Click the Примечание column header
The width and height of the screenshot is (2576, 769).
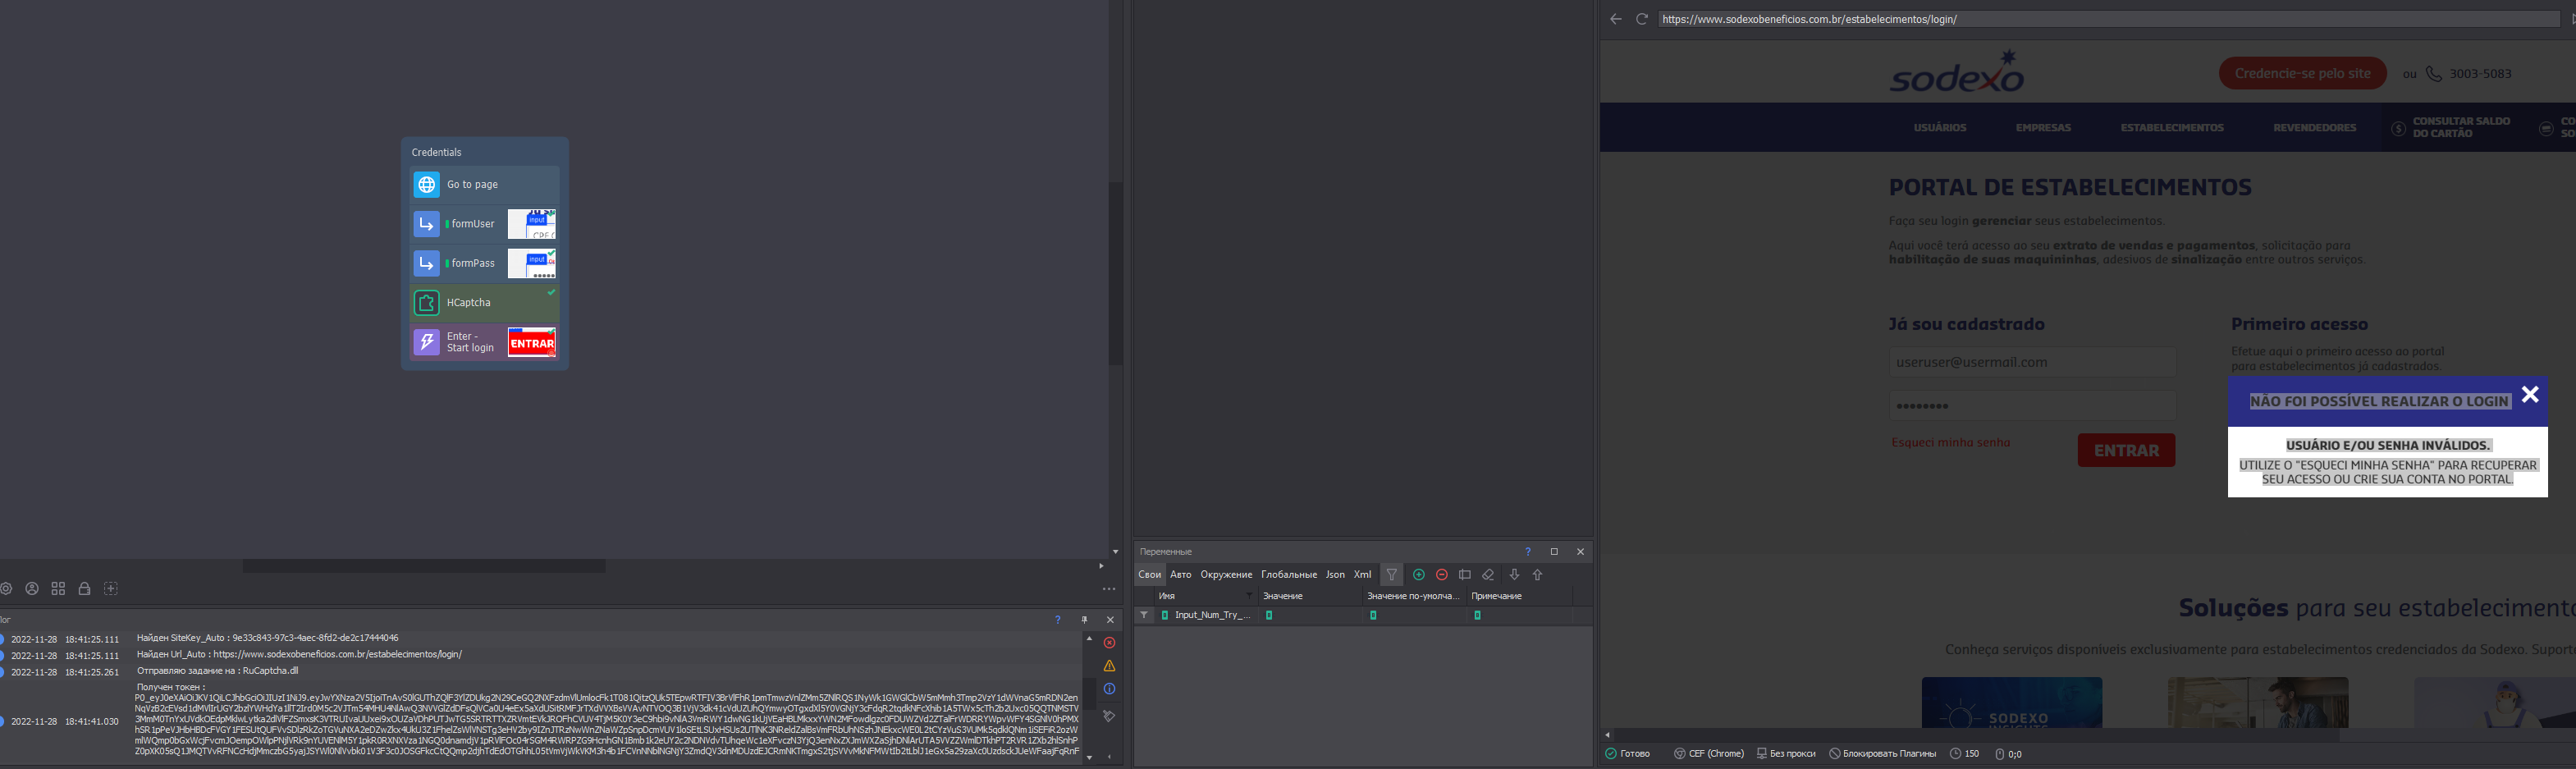point(1519,596)
